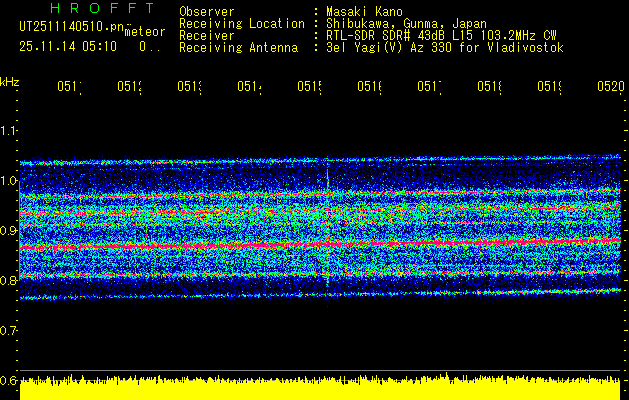This screenshot has width=629, height=400.
Task: Click the RTL-SDR SDR# 43dB receiver text
Action: click(x=441, y=35)
